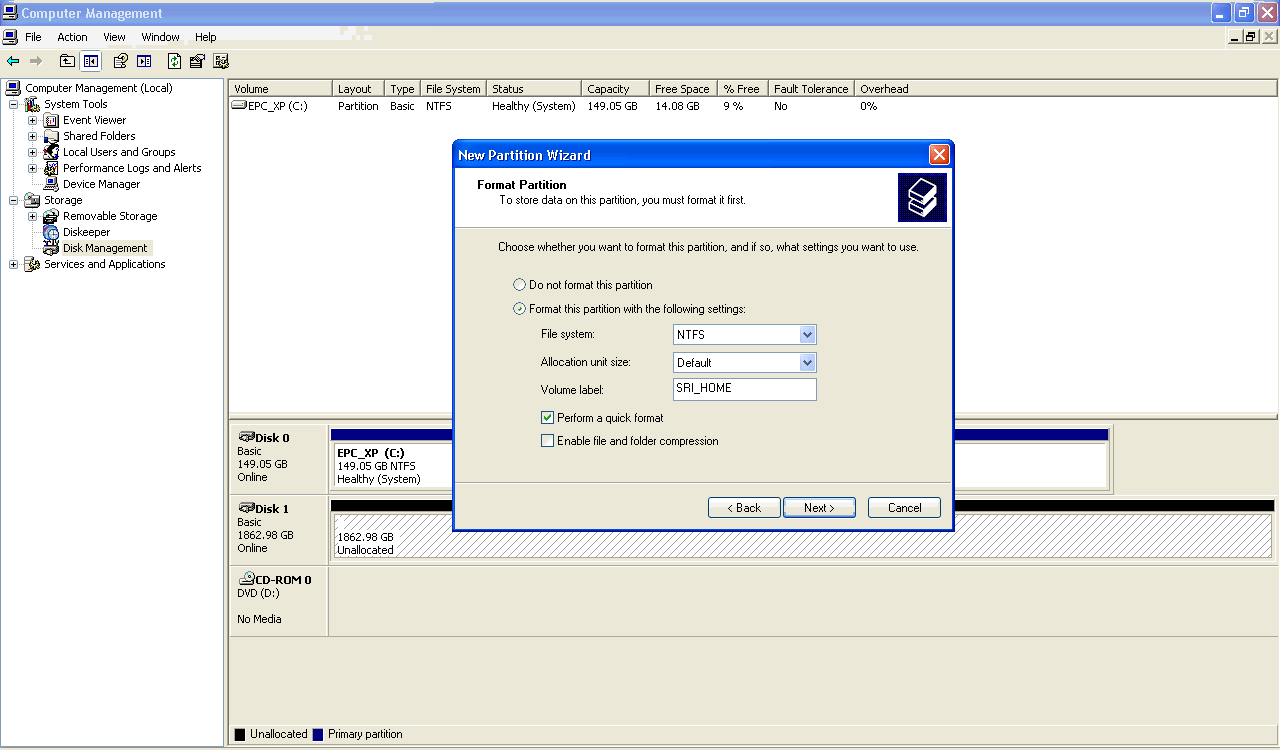Uncheck 'Perform a quick format' checkbox

pos(547,418)
